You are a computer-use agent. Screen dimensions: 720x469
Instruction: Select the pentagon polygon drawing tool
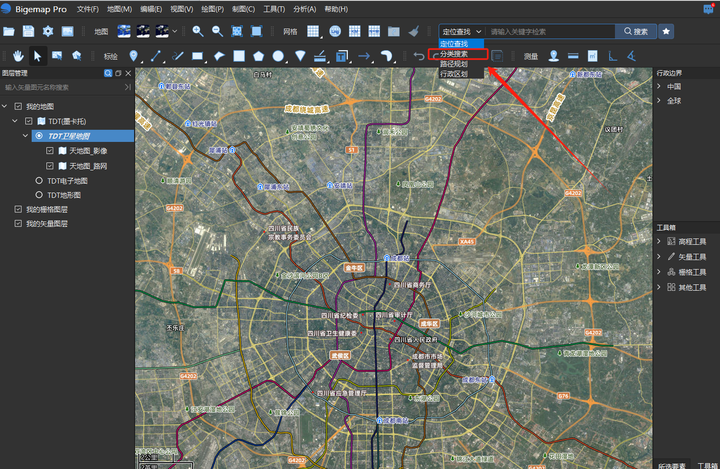pyautogui.click(x=259, y=56)
